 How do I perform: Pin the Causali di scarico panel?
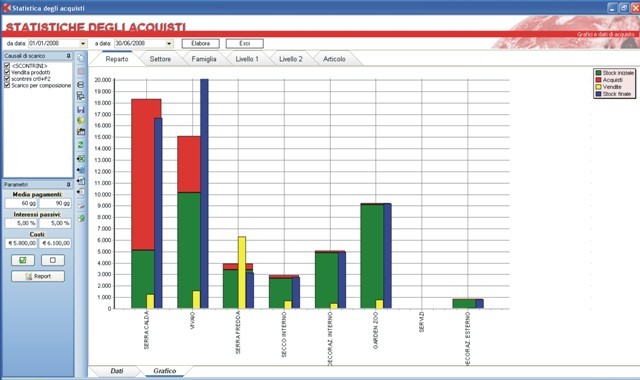point(68,56)
